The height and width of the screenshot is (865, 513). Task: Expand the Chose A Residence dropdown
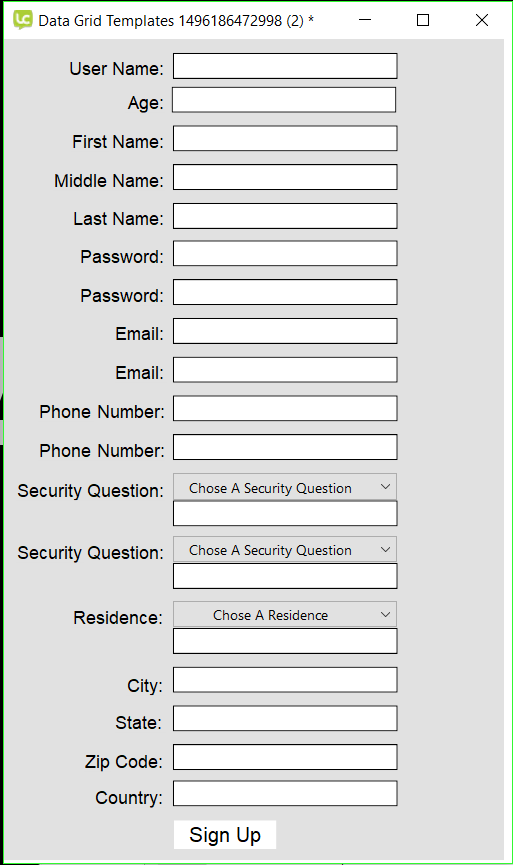coord(285,614)
